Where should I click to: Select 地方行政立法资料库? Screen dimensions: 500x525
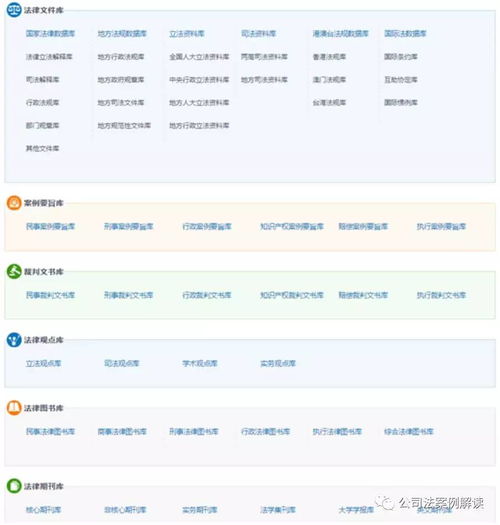coord(199,125)
